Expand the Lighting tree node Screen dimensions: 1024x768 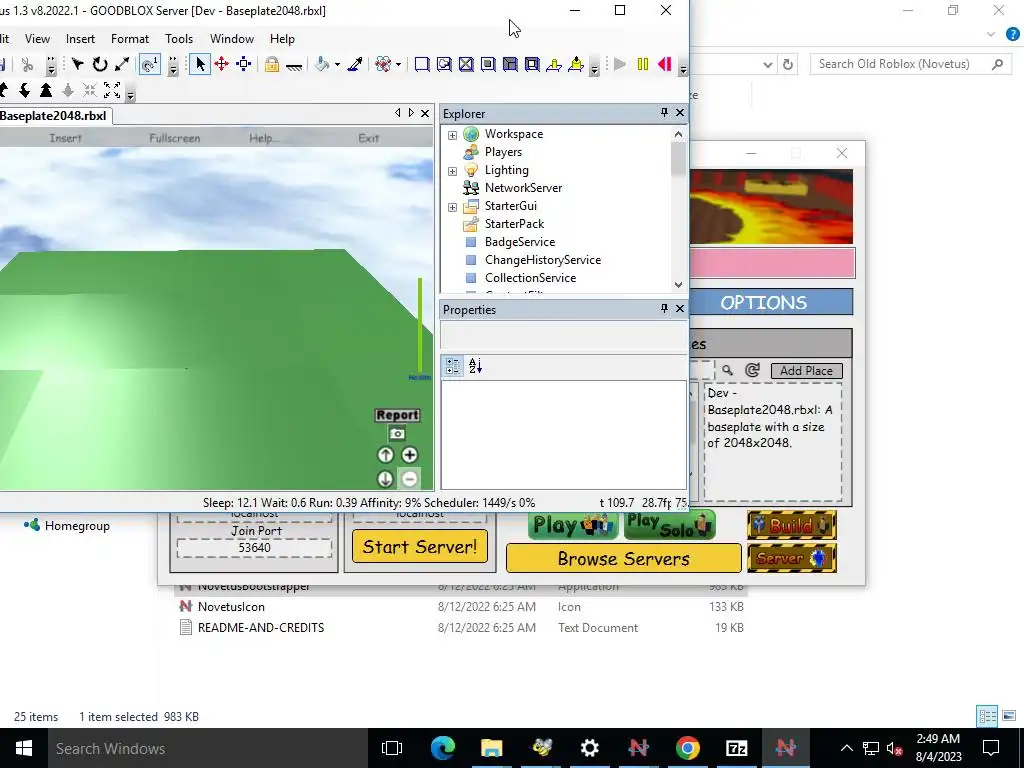click(452, 170)
